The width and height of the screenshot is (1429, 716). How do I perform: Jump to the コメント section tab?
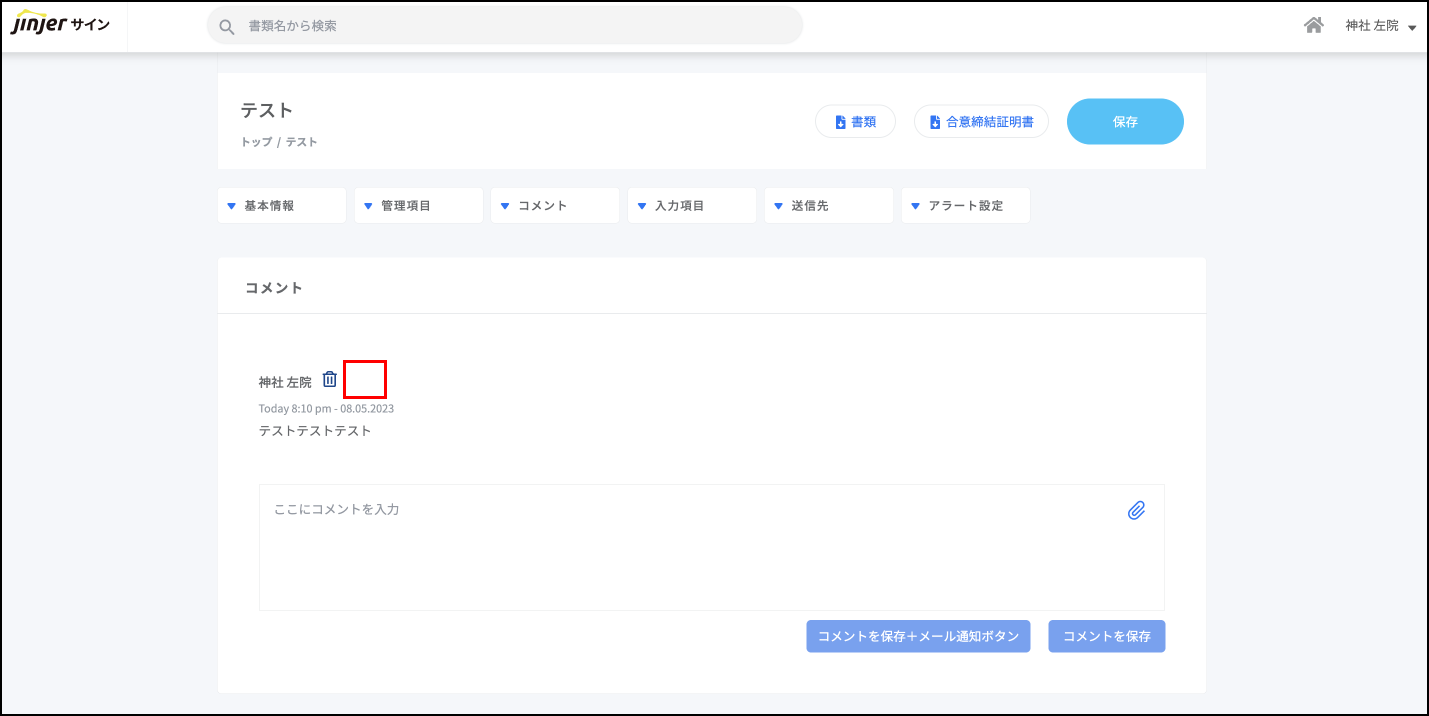click(x=555, y=205)
